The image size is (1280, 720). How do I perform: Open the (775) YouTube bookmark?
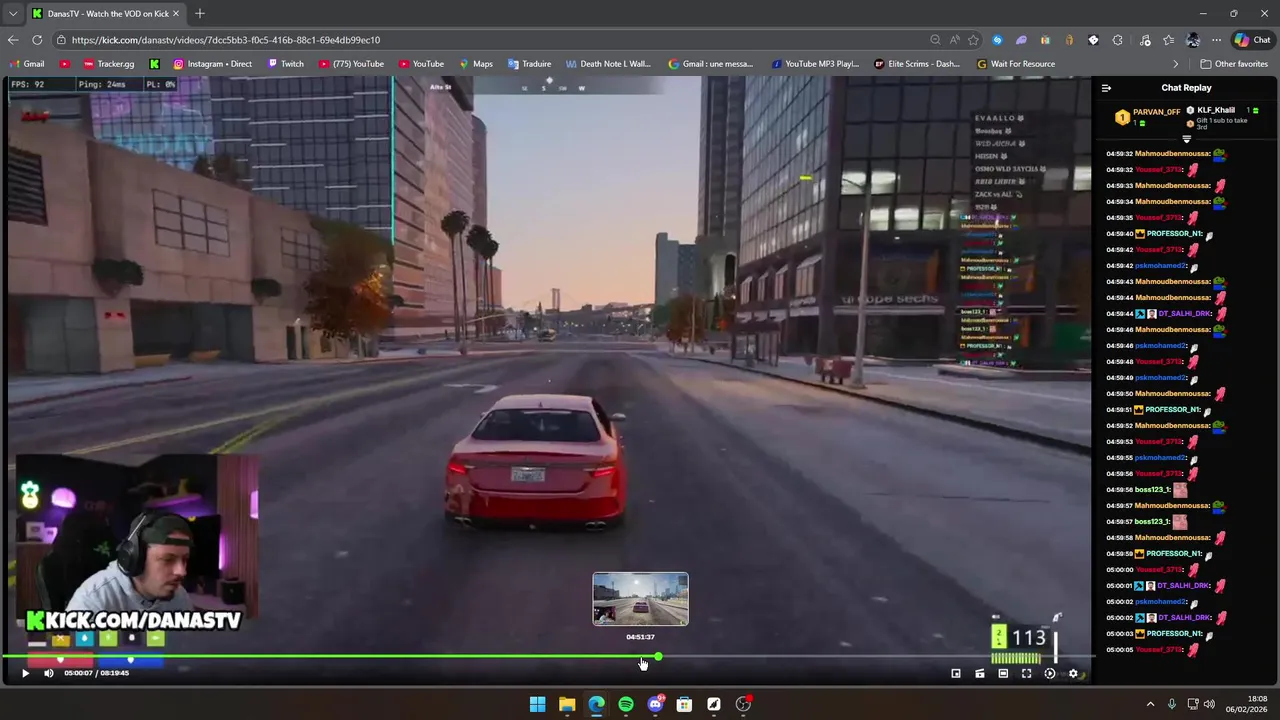point(350,64)
